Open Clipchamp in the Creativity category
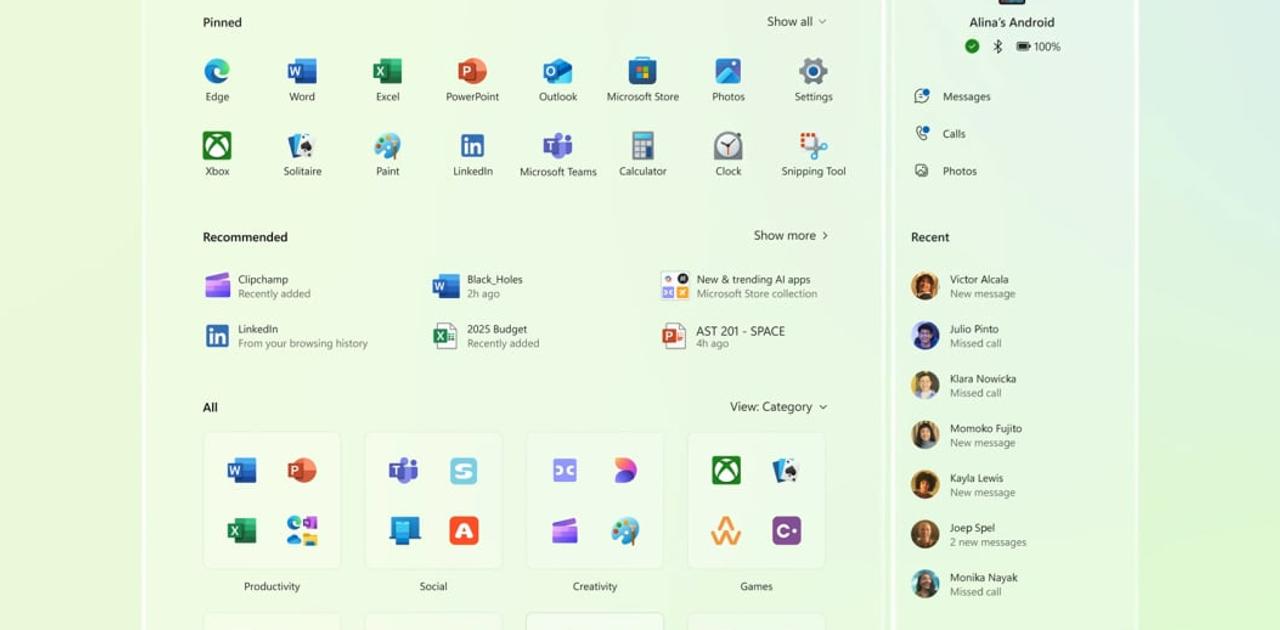Viewport: 1280px width, 630px height. tap(565, 531)
